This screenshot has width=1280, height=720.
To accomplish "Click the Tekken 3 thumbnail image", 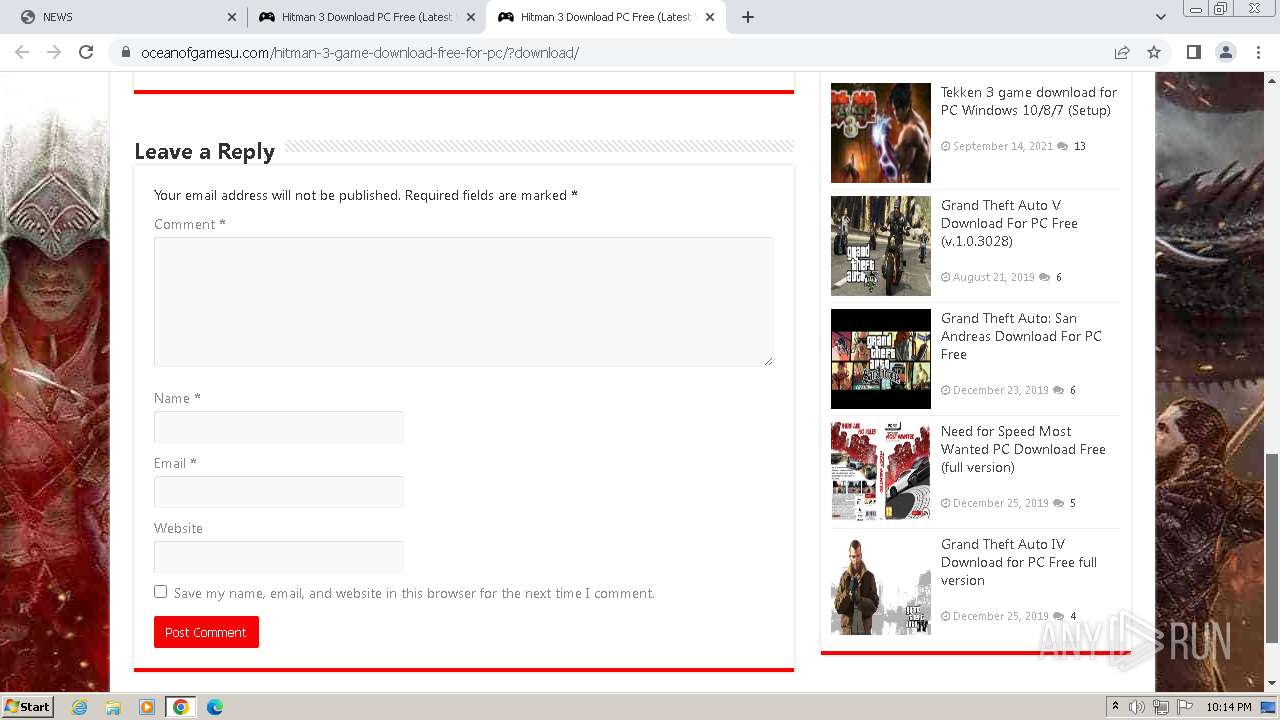I will [x=881, y=133].
